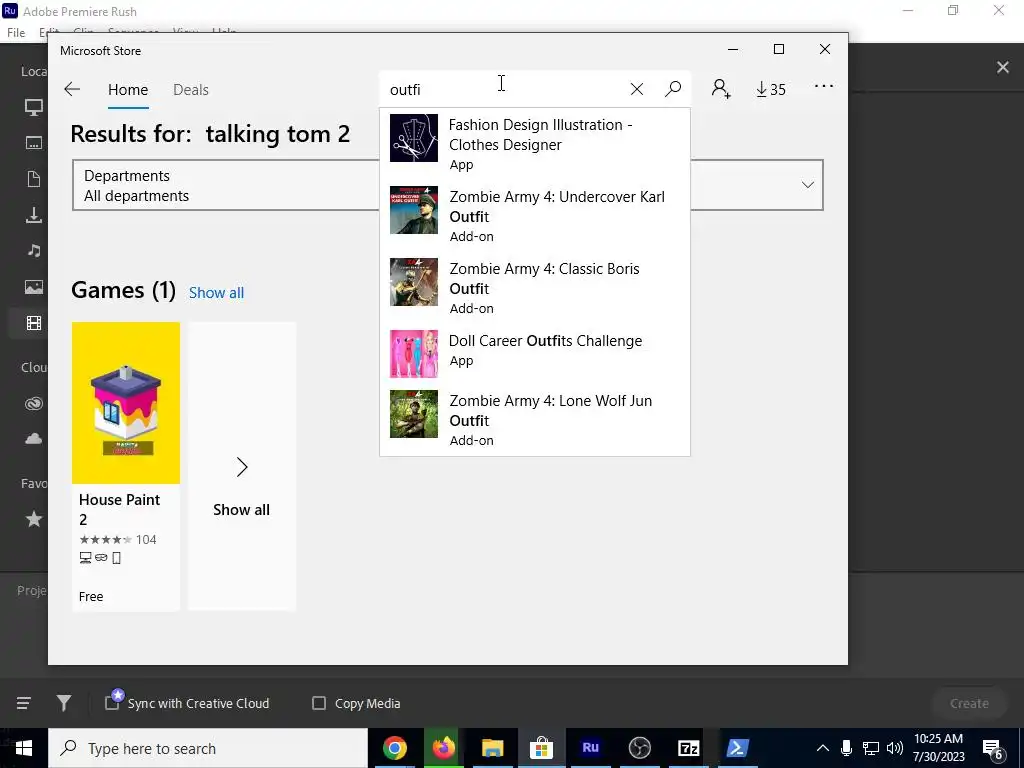The image size is (1024, 768).
Task: Click Show all link next to Games
Action: coord(216,293)
